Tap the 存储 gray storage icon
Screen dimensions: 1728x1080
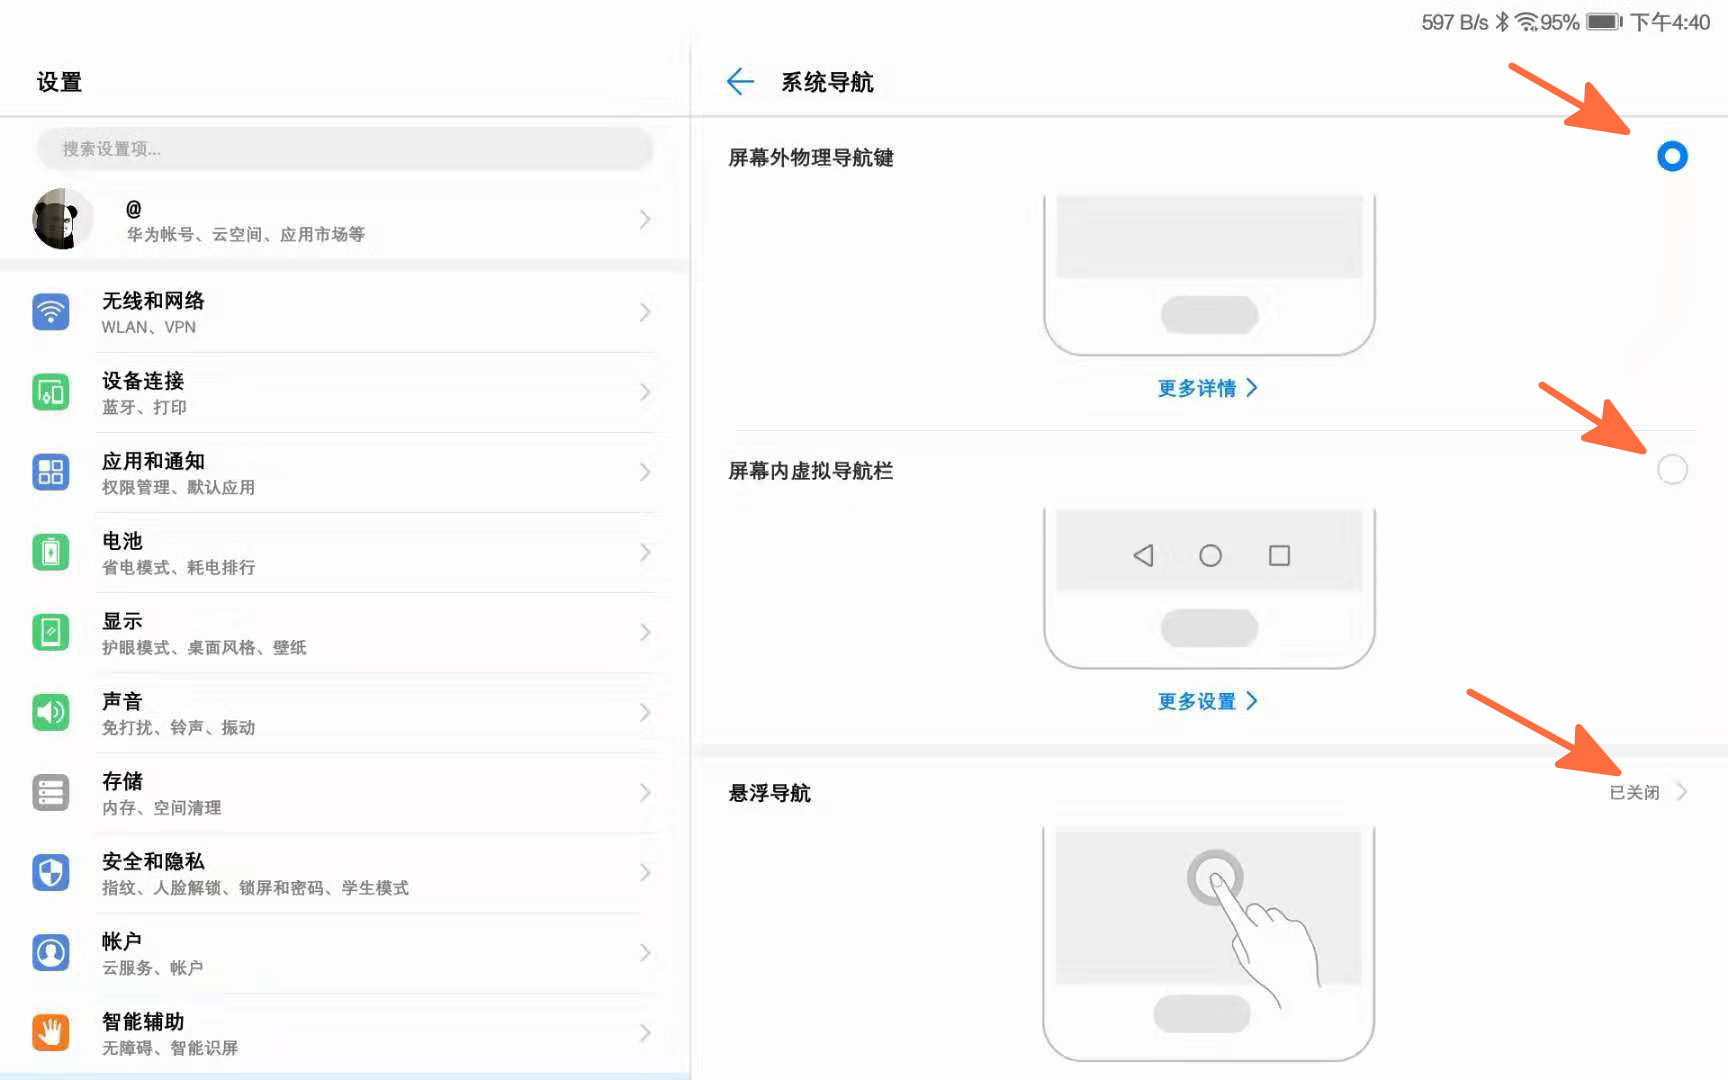pos(51,792)
